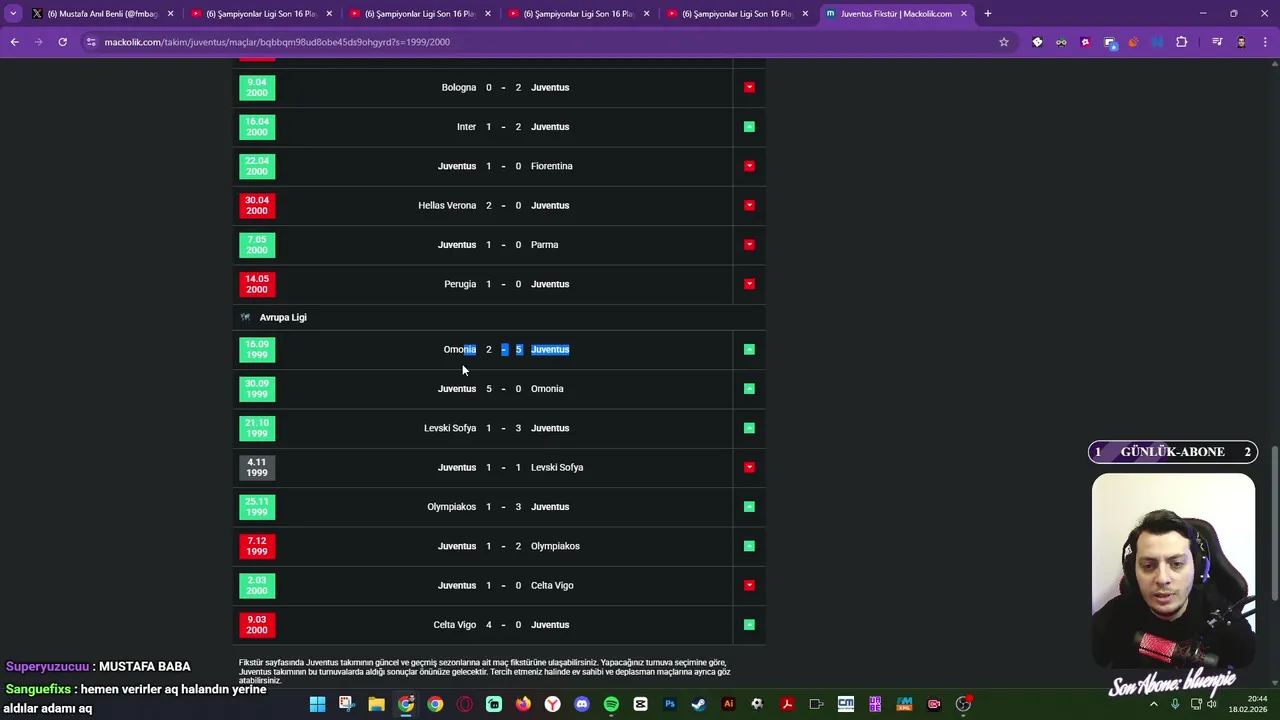Open Opera from the taskbar
The image size is (1280, 720).
(x=464, y=704)
